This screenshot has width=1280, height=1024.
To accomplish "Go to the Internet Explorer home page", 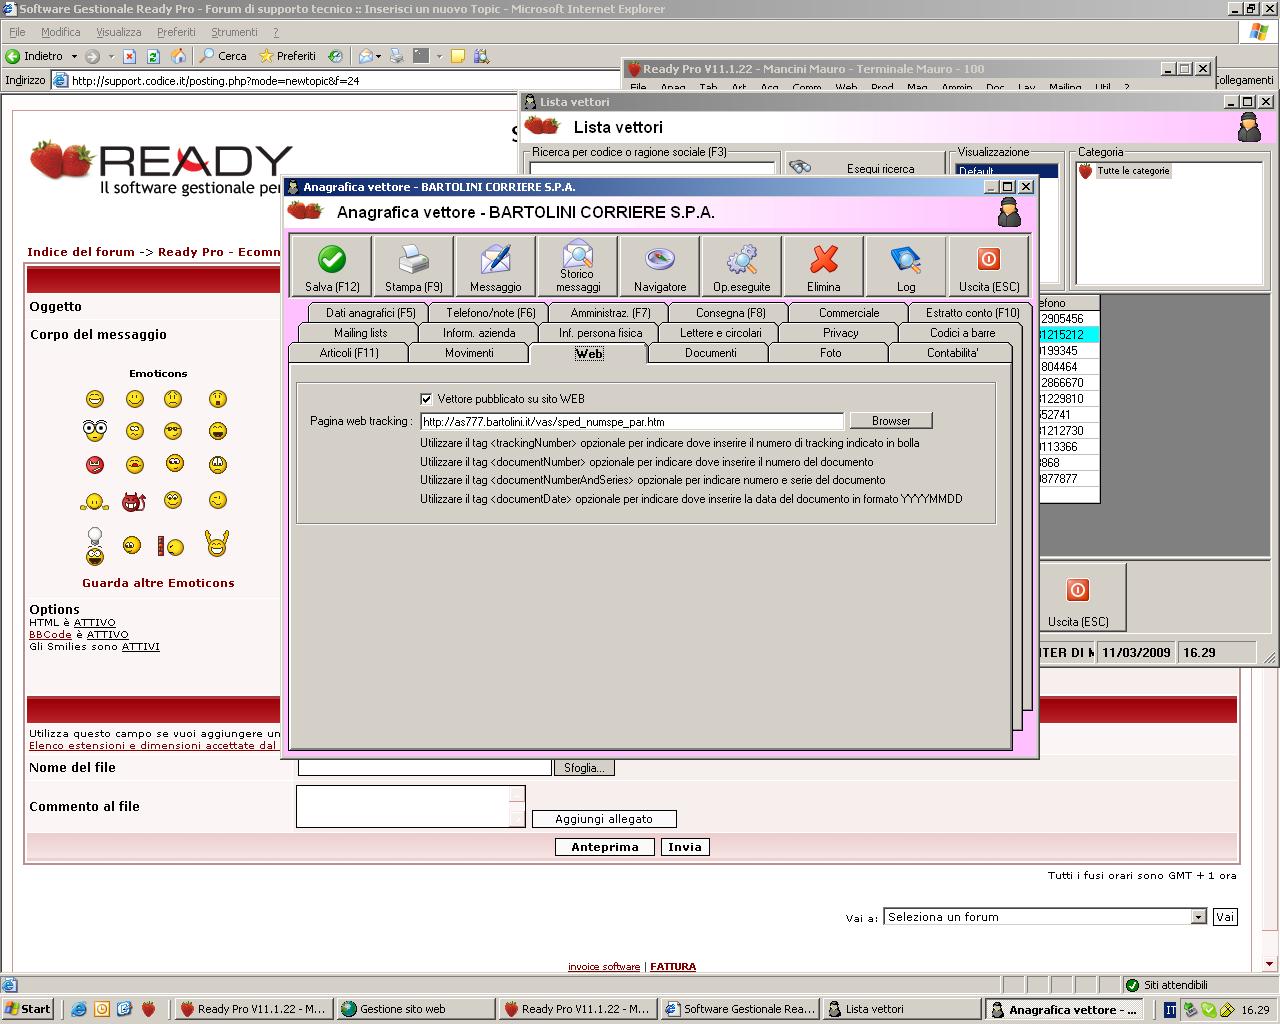I will point(178,56).
